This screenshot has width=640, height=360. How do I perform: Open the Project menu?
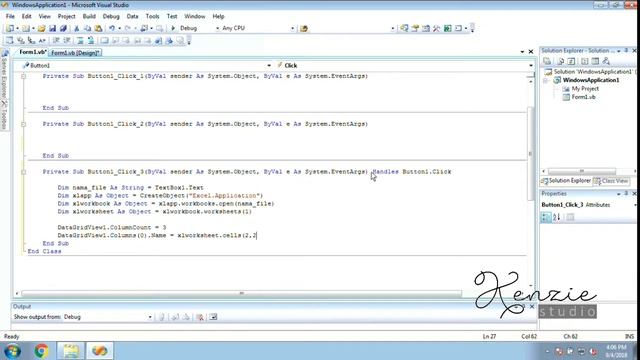(x=67, y=16)
